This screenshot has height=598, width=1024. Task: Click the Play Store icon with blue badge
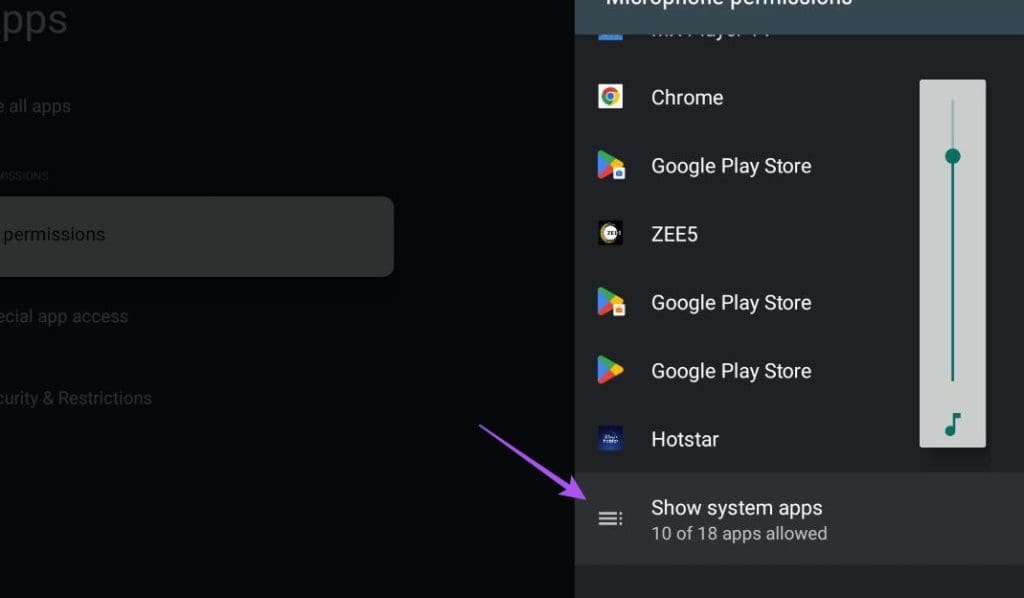(x=611, y=165)
